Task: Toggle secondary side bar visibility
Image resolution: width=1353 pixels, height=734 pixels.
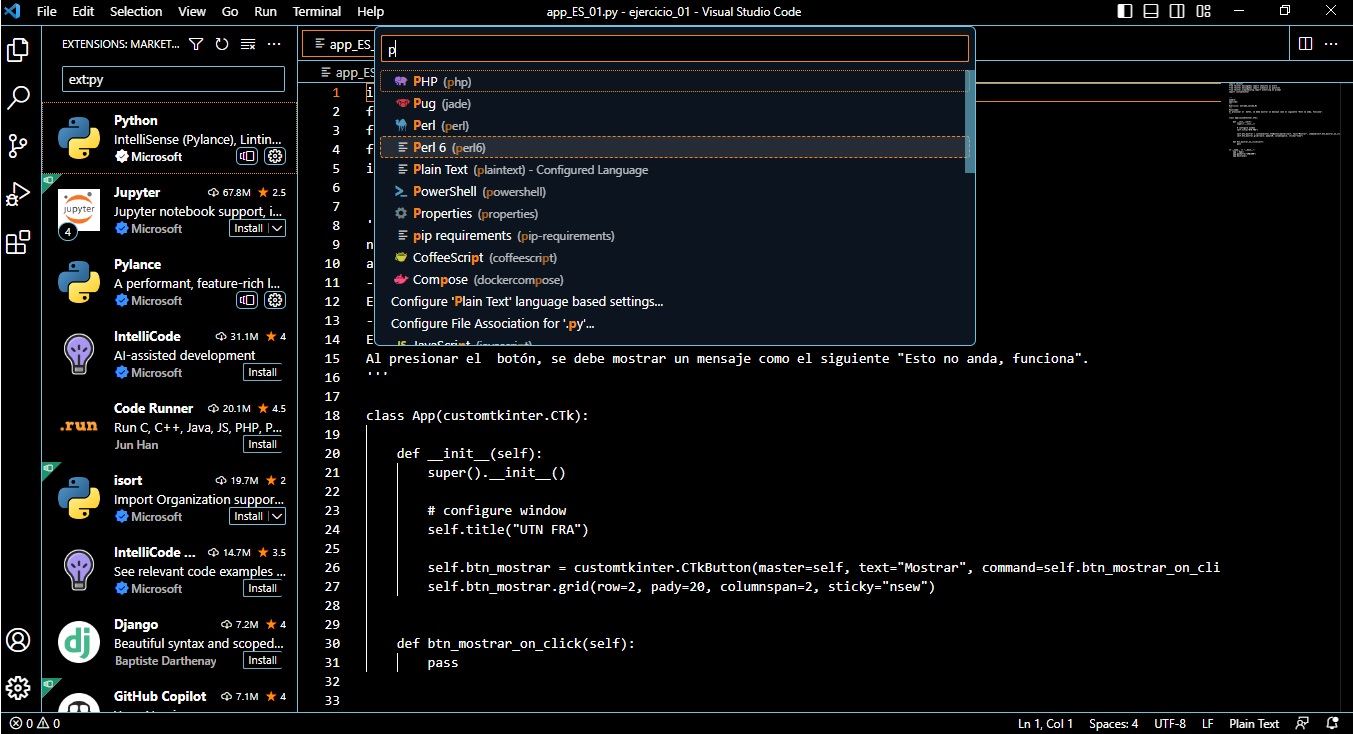Action: pyautogui.click(x=1177, y=11)
